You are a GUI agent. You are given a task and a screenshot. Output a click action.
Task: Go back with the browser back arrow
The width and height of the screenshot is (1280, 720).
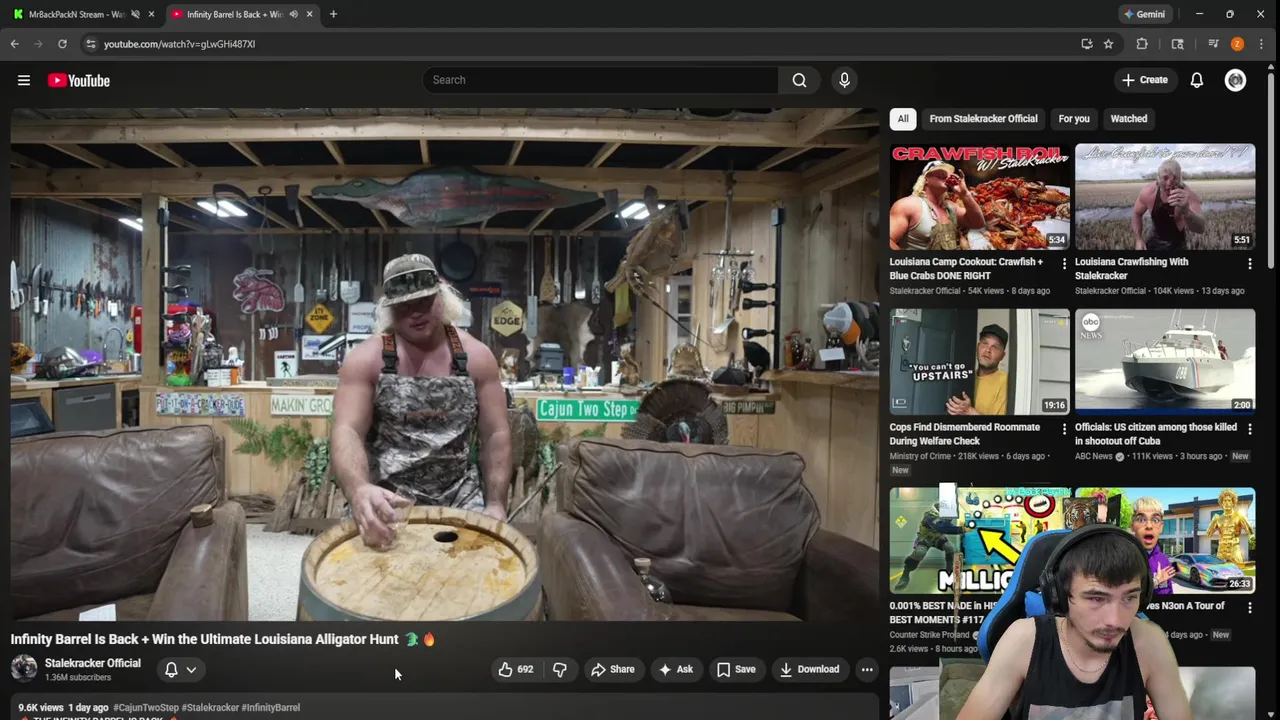[x=15, y=44]
